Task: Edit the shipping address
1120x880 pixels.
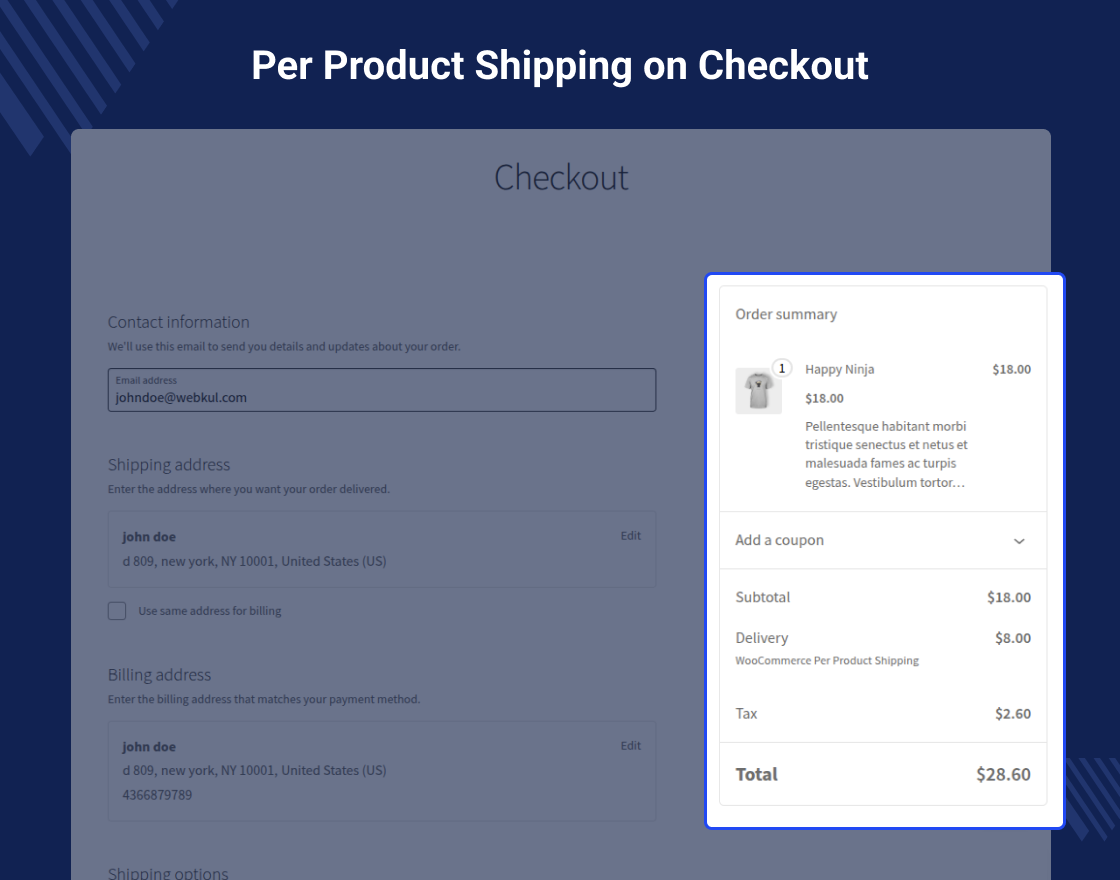Action: click(x=630, y=536)
